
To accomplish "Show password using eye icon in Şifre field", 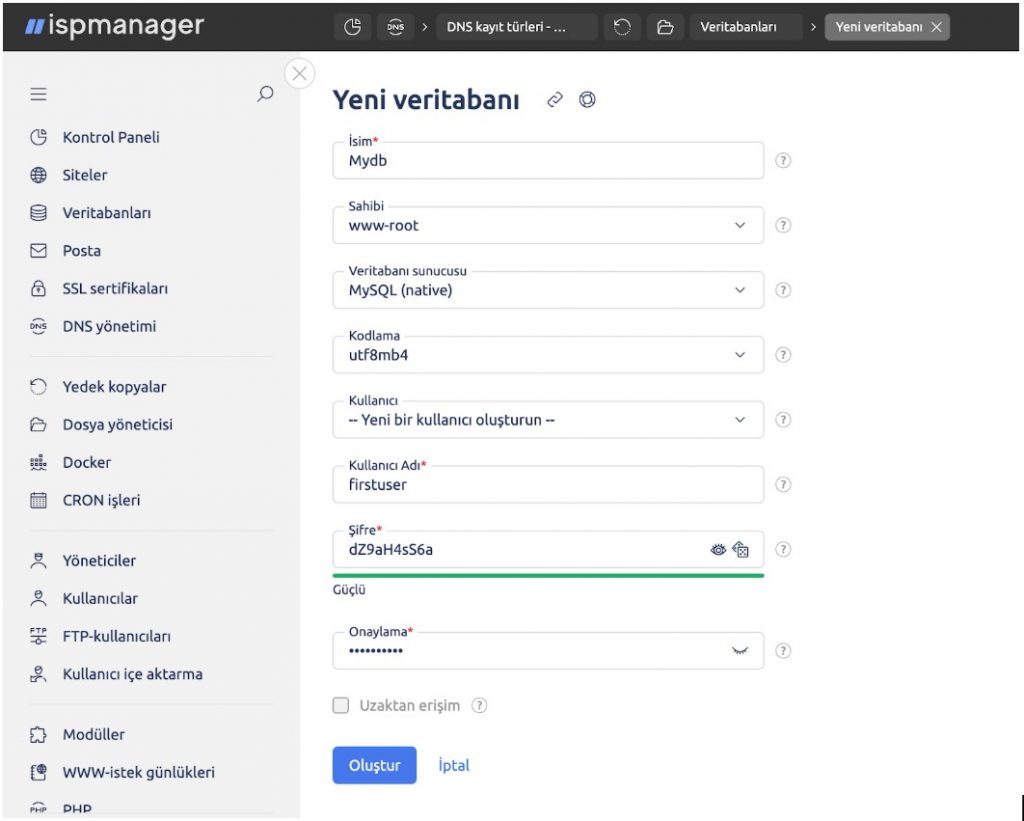I will pyautogui.click(x=718, y=549).
